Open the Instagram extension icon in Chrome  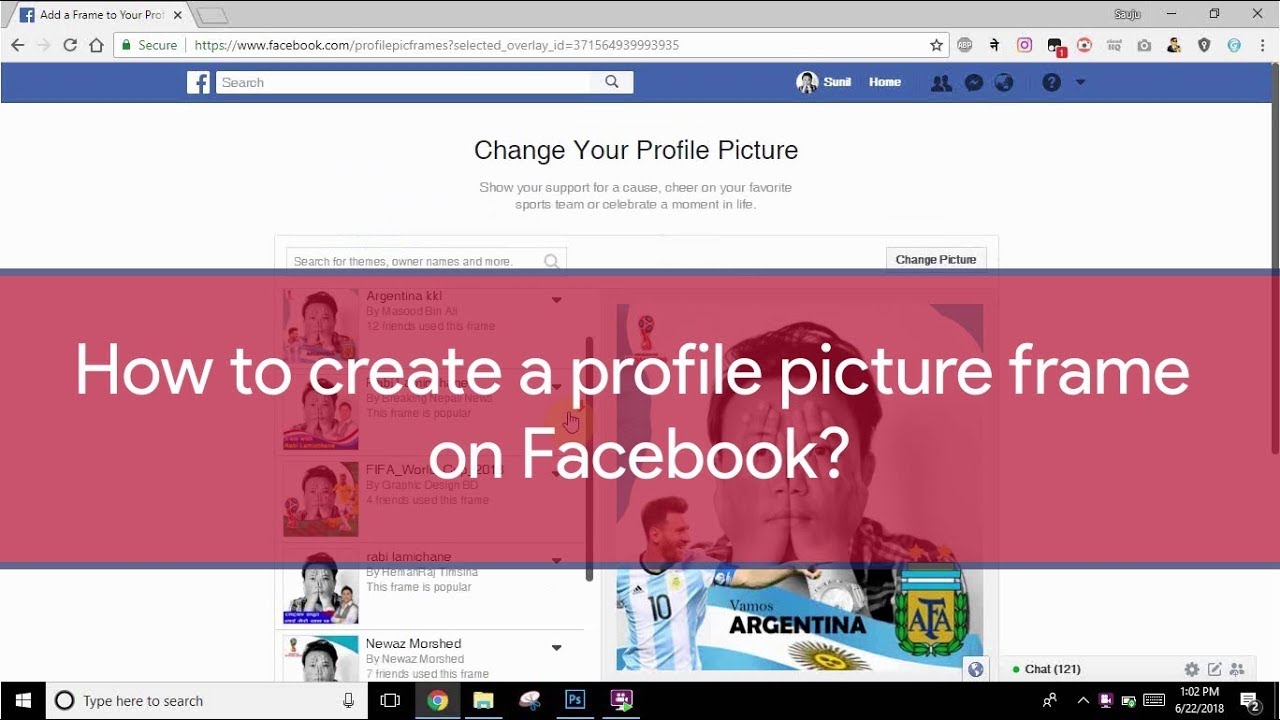pyautogui.click(x=1024, y=45)
